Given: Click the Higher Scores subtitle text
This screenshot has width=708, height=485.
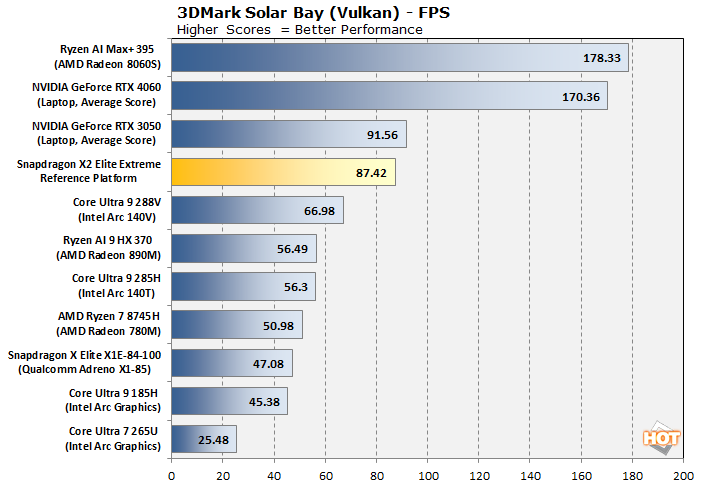Looking at the screenshot, I should 299,29.
